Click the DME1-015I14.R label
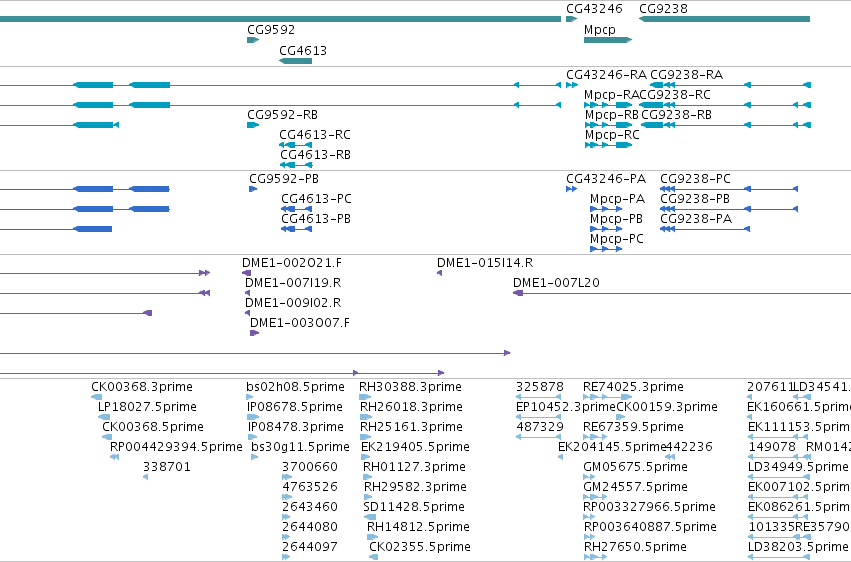 click(x=485, y=263)
